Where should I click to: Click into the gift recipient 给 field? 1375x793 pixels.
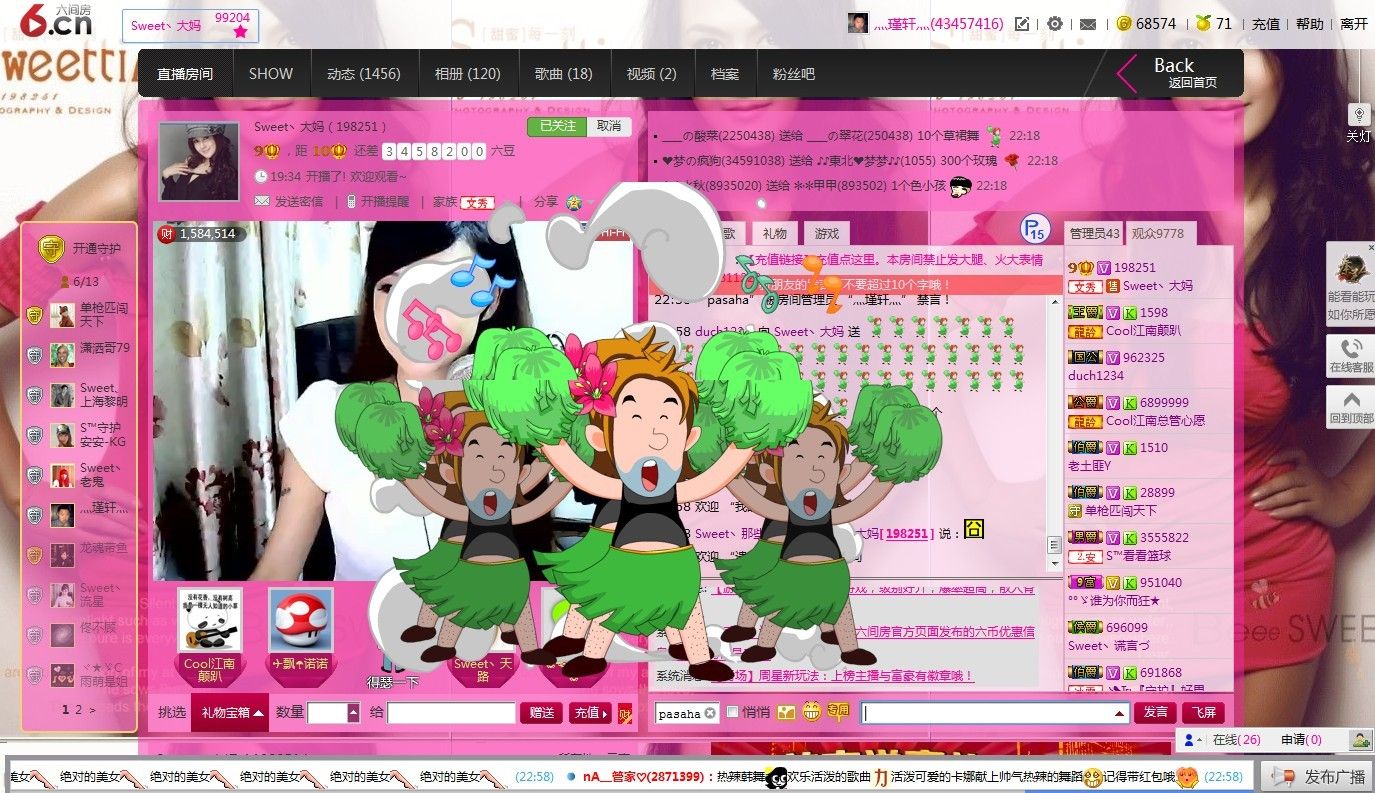pyautogui.click(x=451, y=713)
